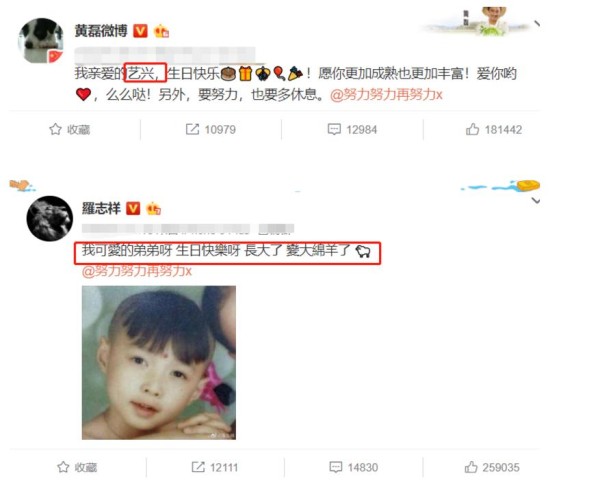The height and width of the screenshot is (485, 600).
Task: Open 羅志祥's lion profile avatar
Action: tap(49, 219)
